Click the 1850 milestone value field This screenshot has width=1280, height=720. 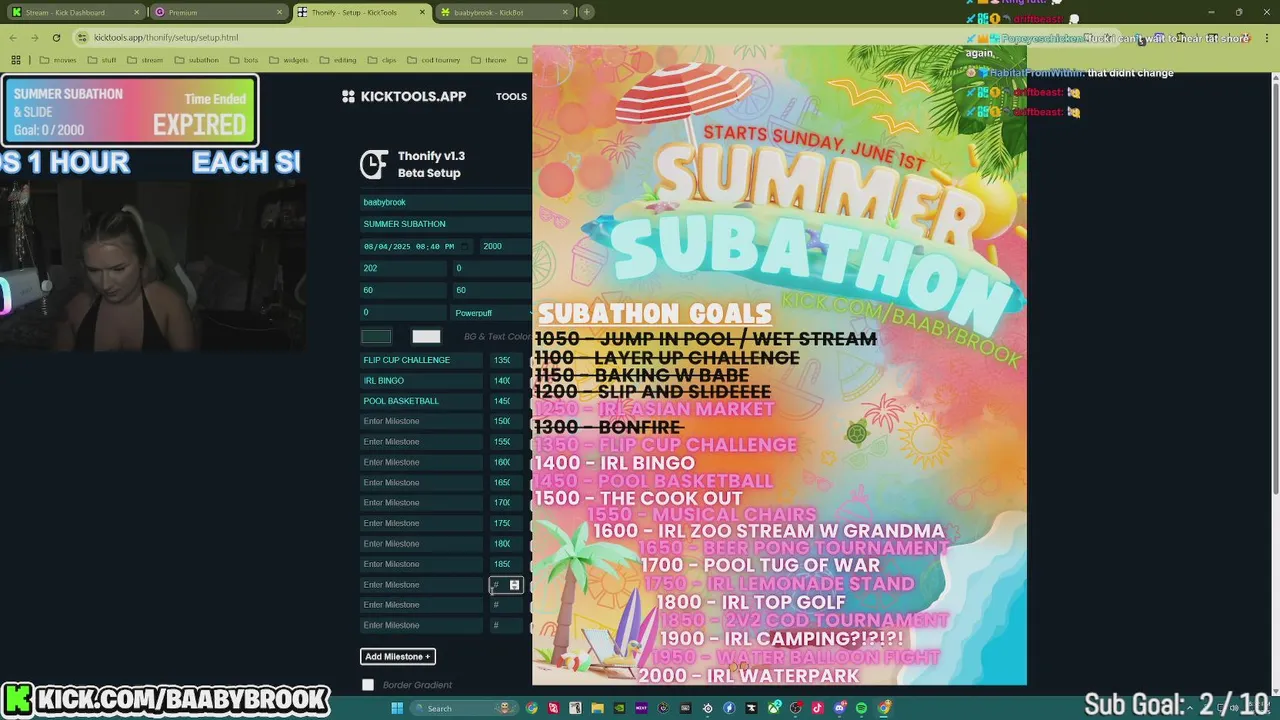pyautogui.click(x=507, y=564)
